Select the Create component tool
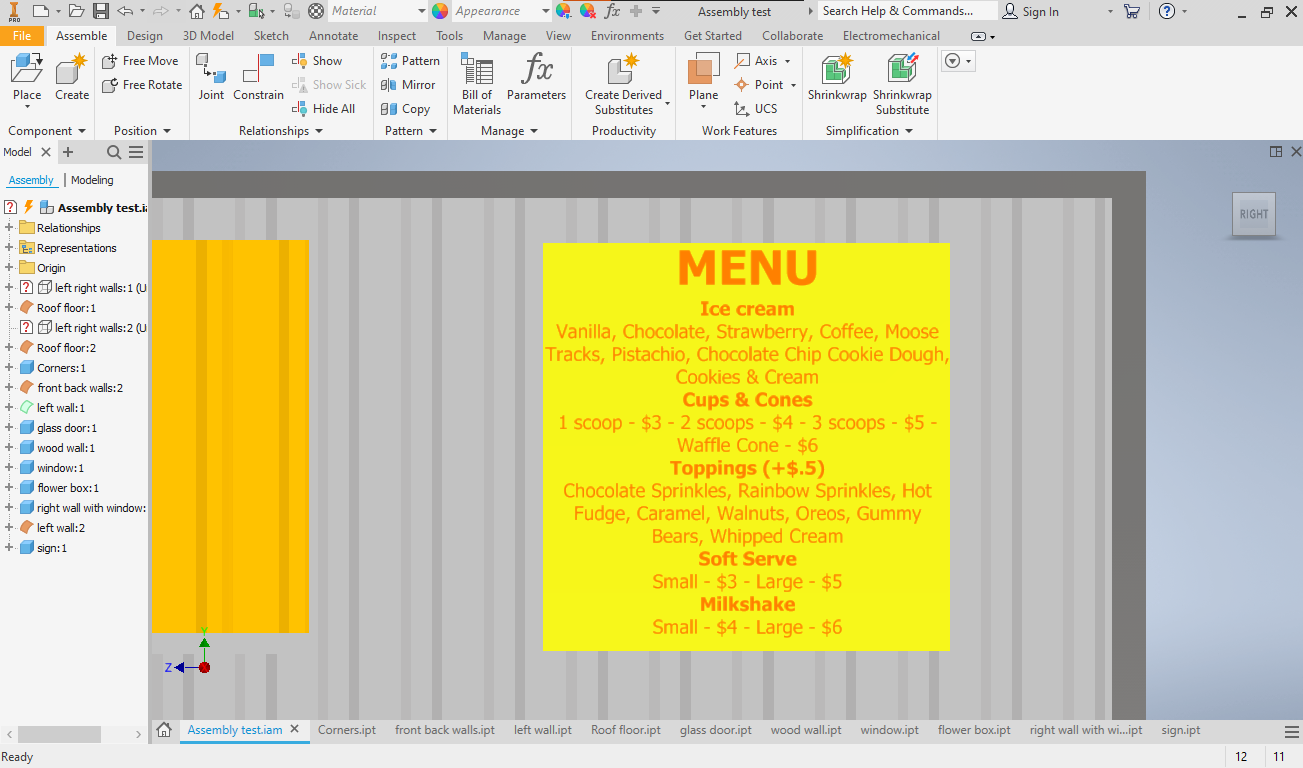Screen dimensions: 1303x768 72,78
